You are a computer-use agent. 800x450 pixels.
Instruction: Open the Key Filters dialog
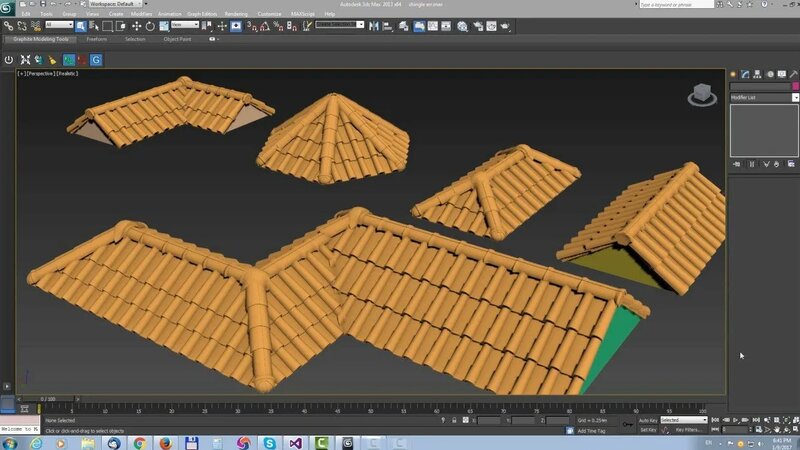[689, 430]
